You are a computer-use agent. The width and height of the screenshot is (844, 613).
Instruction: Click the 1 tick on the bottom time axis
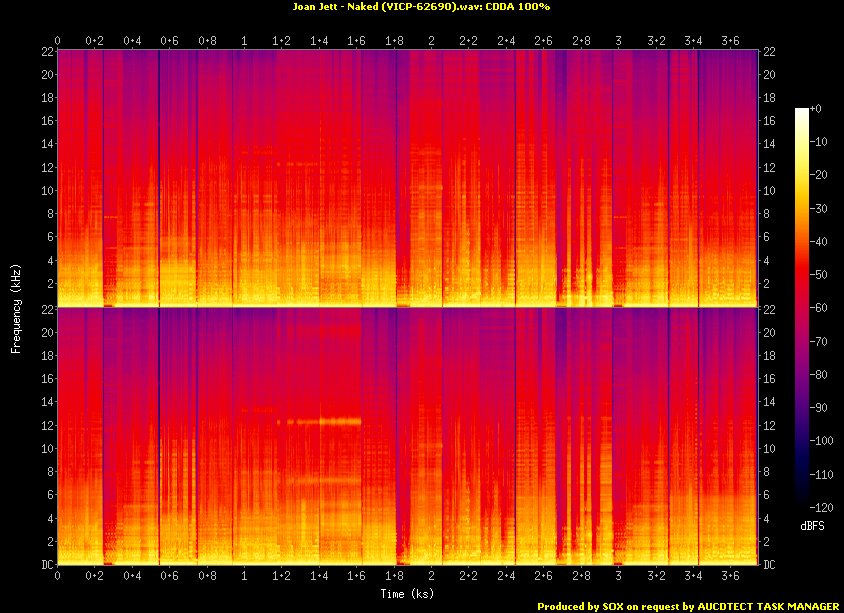point(244,577)
